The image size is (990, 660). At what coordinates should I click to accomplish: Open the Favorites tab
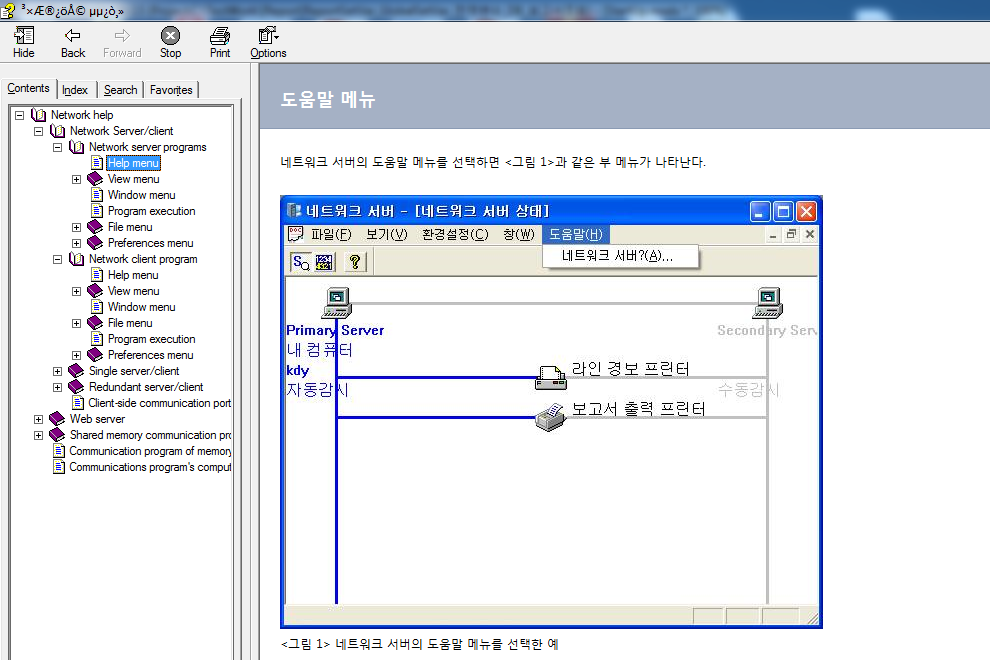tap(171, 90)
